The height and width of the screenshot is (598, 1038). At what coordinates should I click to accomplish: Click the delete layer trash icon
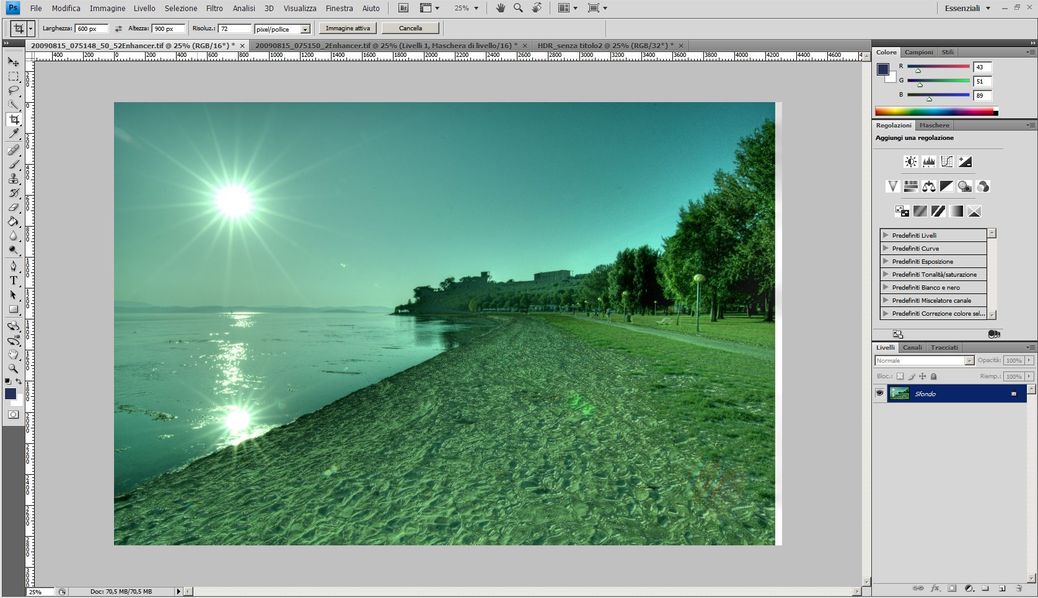(x=1018, y=589)
